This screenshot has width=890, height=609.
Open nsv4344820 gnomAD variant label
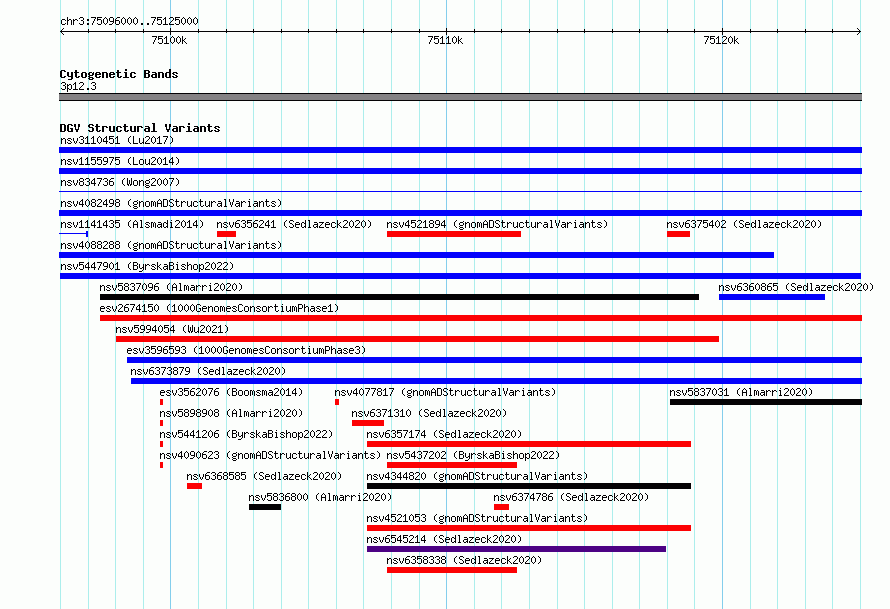click(x=477, y=476)
